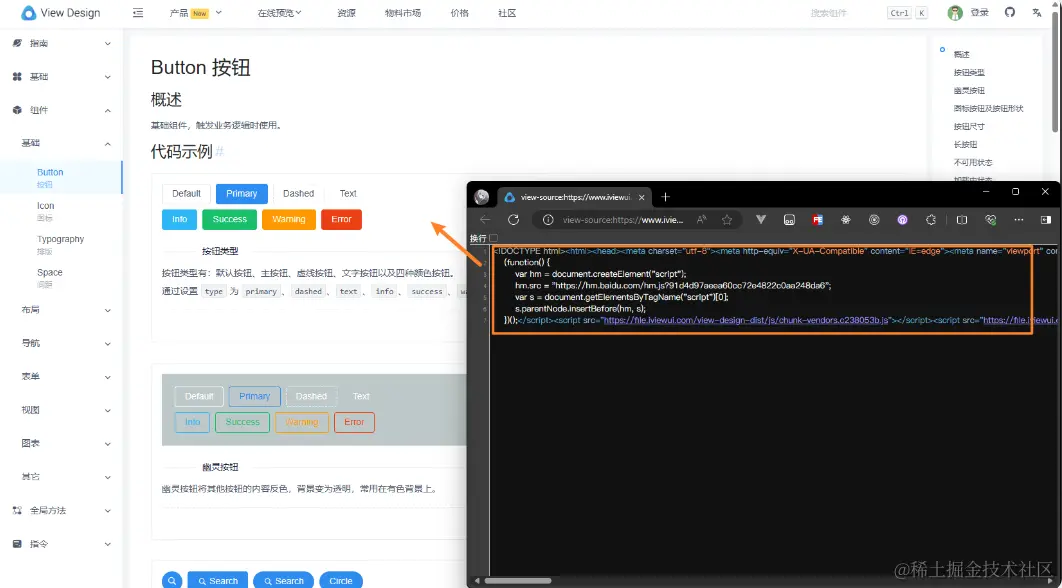Click the blue Primary button
This screenshot has height=588, width=1062.
pos(242,194)
